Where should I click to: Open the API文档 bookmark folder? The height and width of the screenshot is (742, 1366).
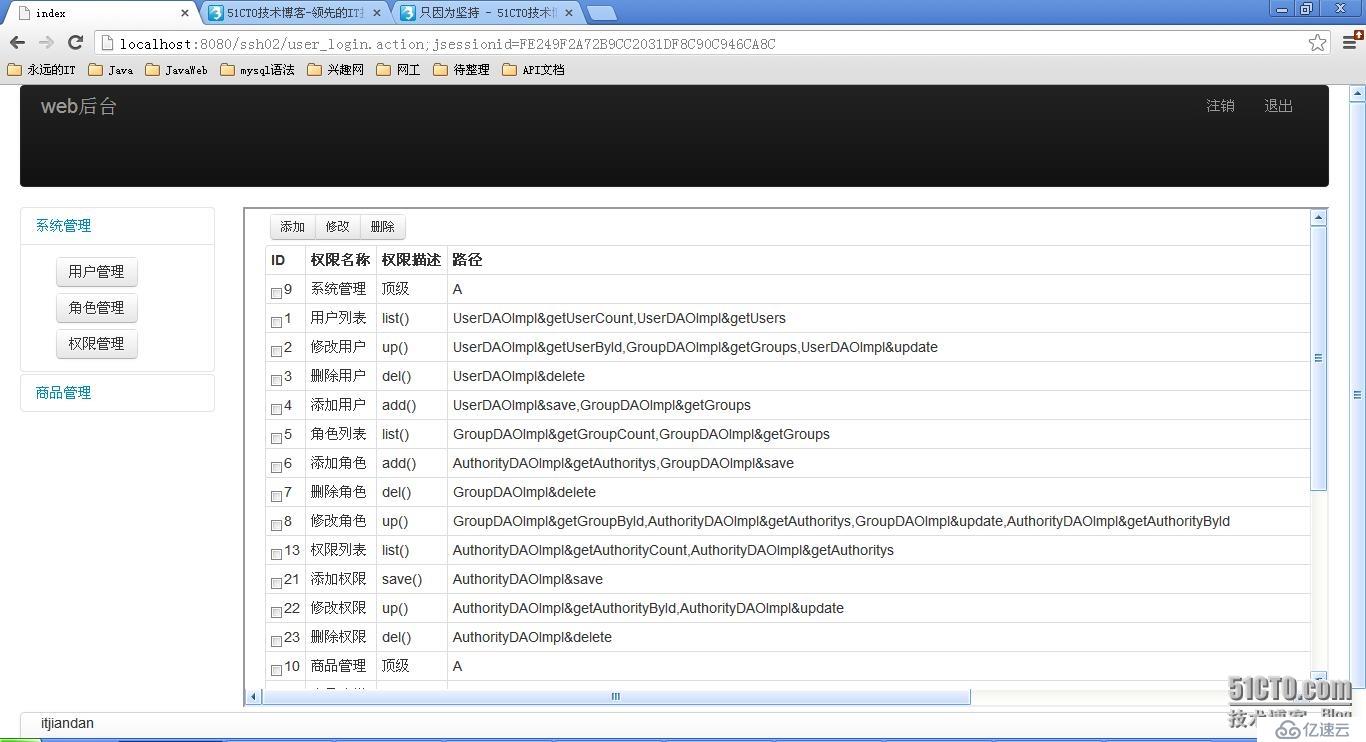(x=533, y=70)
